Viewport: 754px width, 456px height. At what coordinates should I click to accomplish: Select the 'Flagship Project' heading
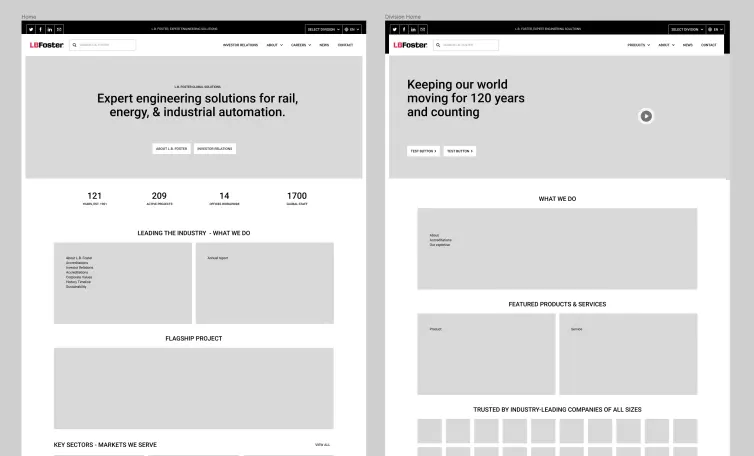(x=194, y=339)
